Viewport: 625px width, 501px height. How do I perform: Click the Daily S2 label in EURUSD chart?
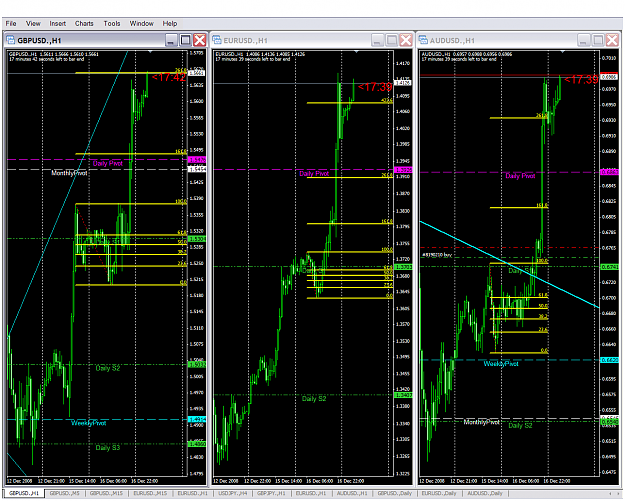pos(314,399)
